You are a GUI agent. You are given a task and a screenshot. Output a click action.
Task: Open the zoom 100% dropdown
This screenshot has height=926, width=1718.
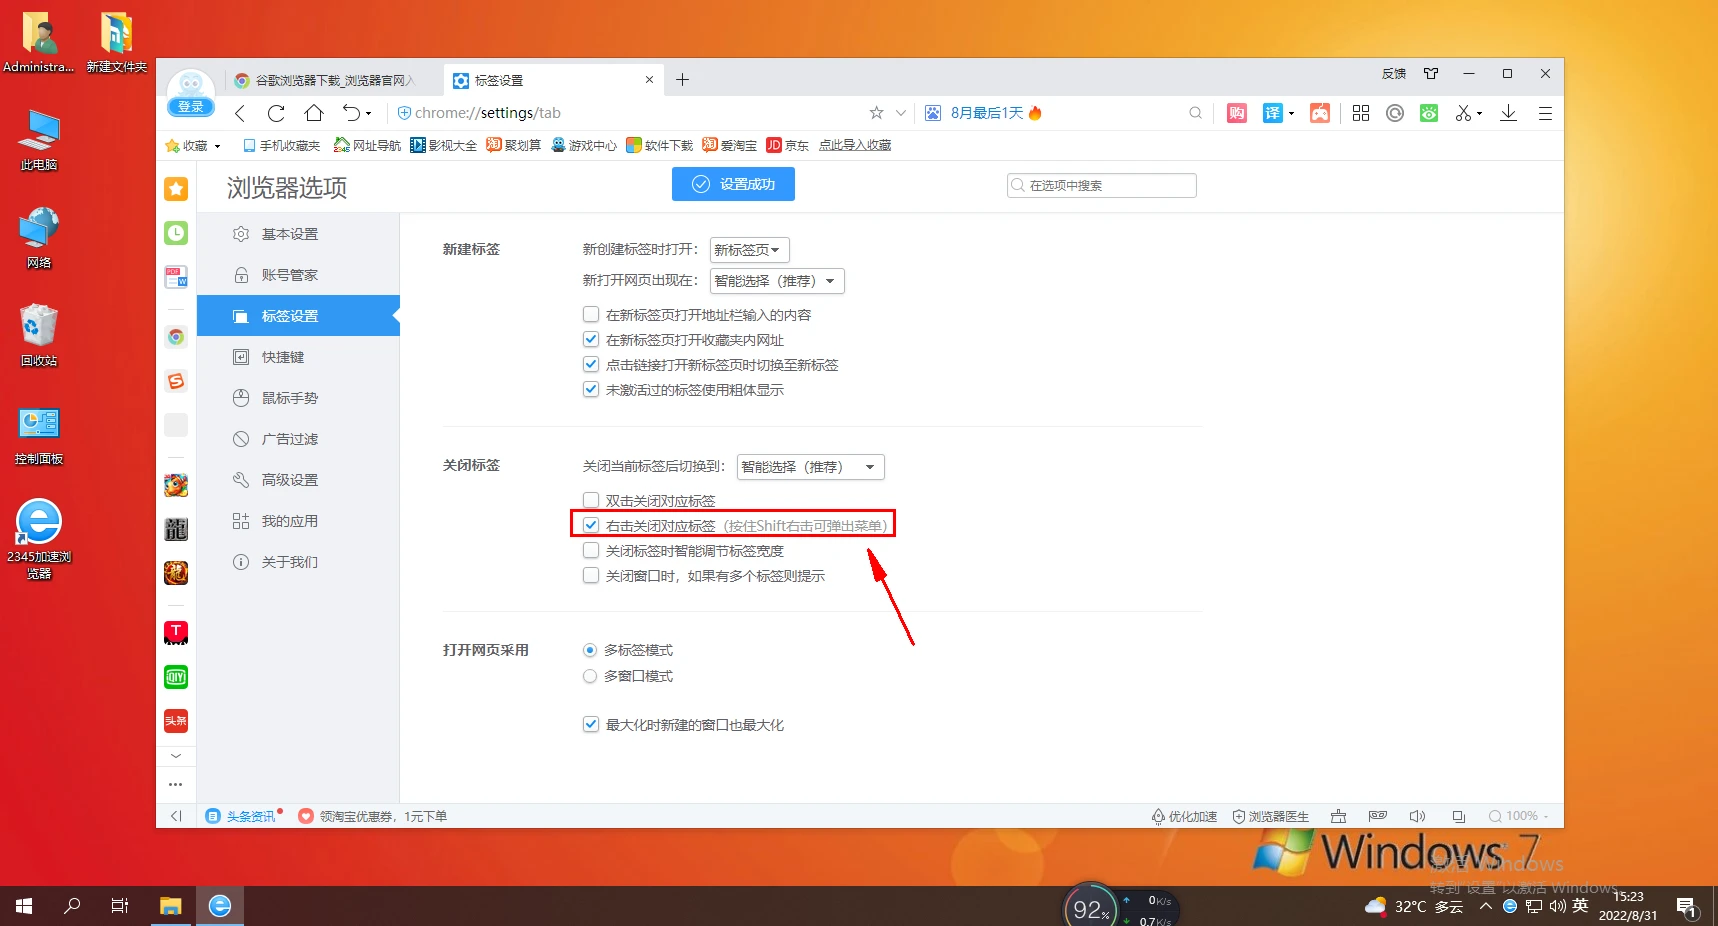point(1518,816)
